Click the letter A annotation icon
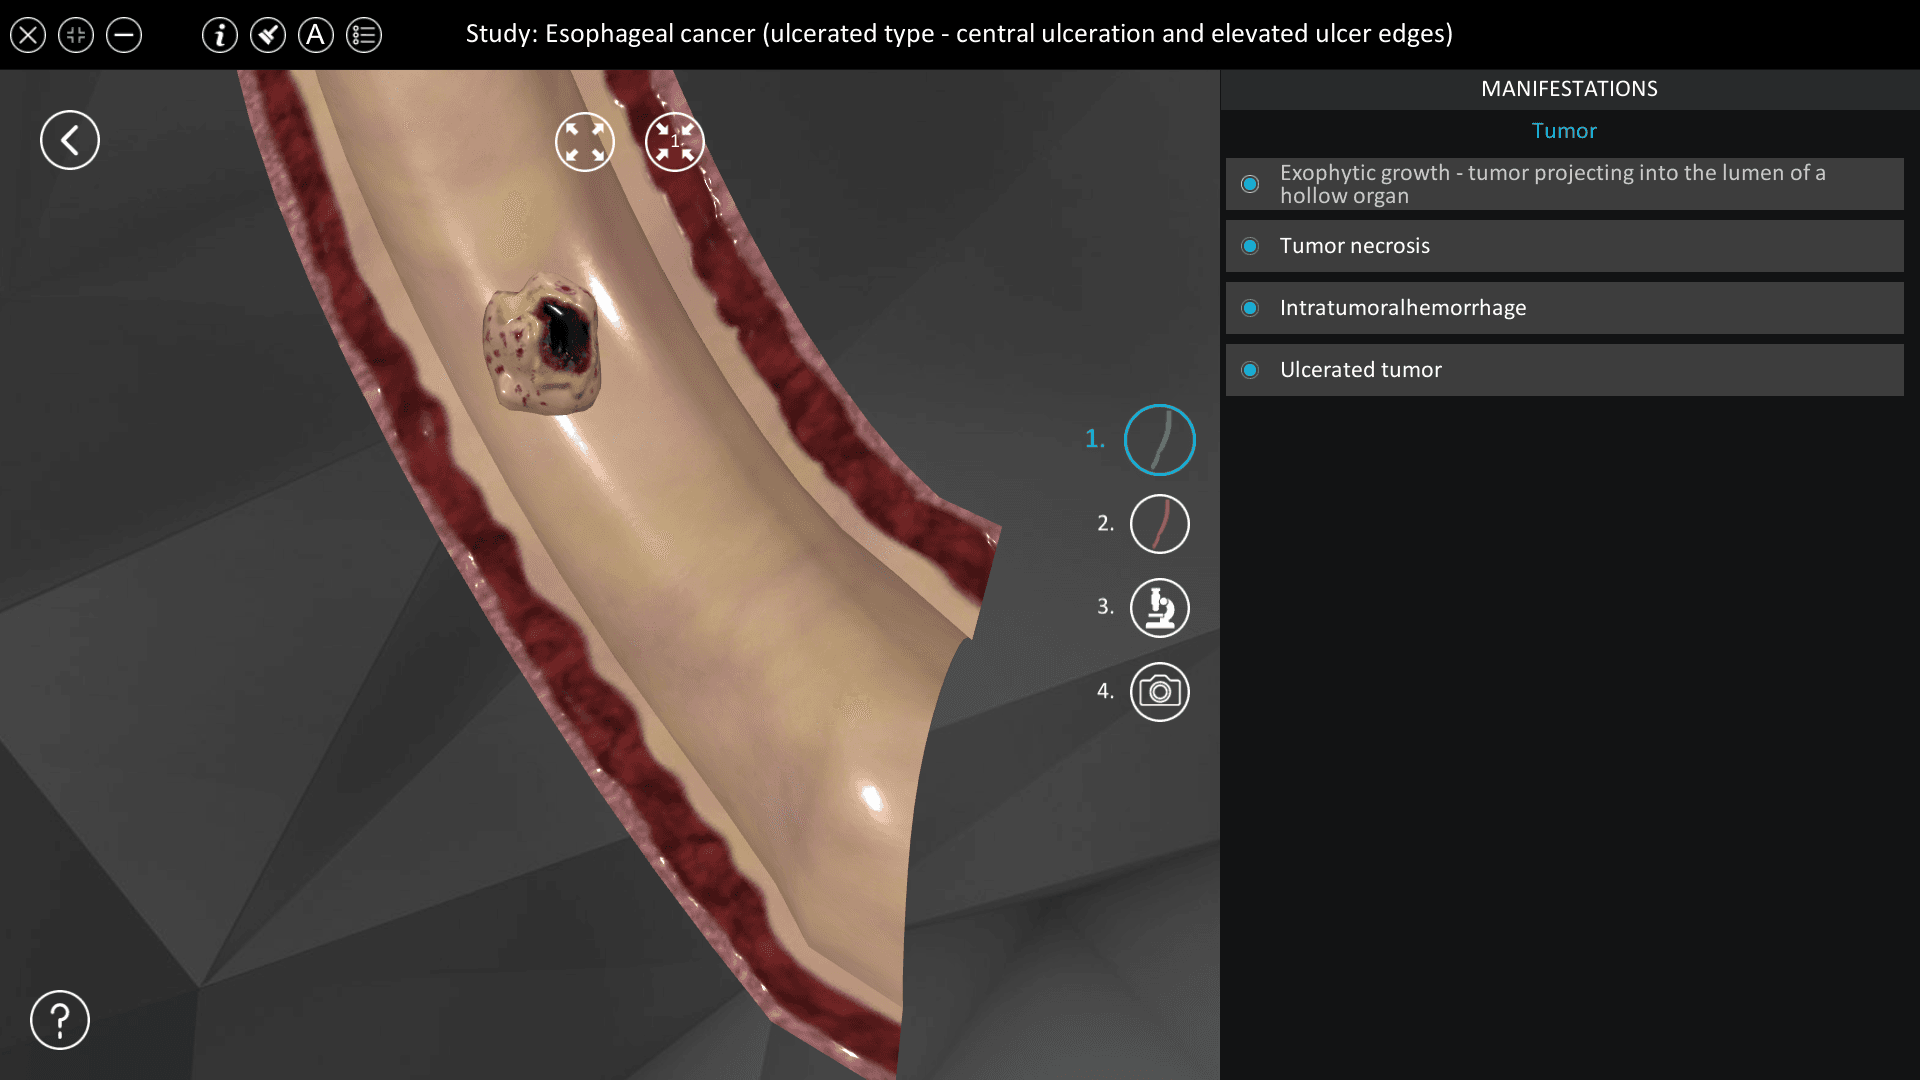1920x1080 pixels. point(316,35)
